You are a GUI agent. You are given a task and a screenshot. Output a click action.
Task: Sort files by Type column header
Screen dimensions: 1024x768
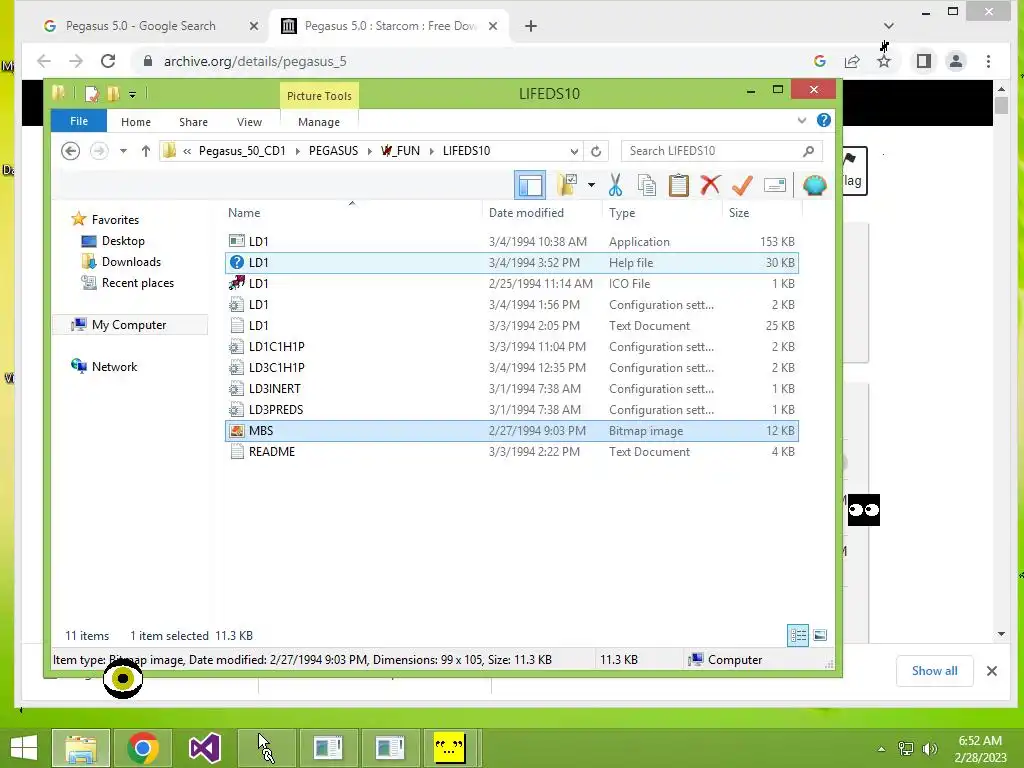pos(622,213)
